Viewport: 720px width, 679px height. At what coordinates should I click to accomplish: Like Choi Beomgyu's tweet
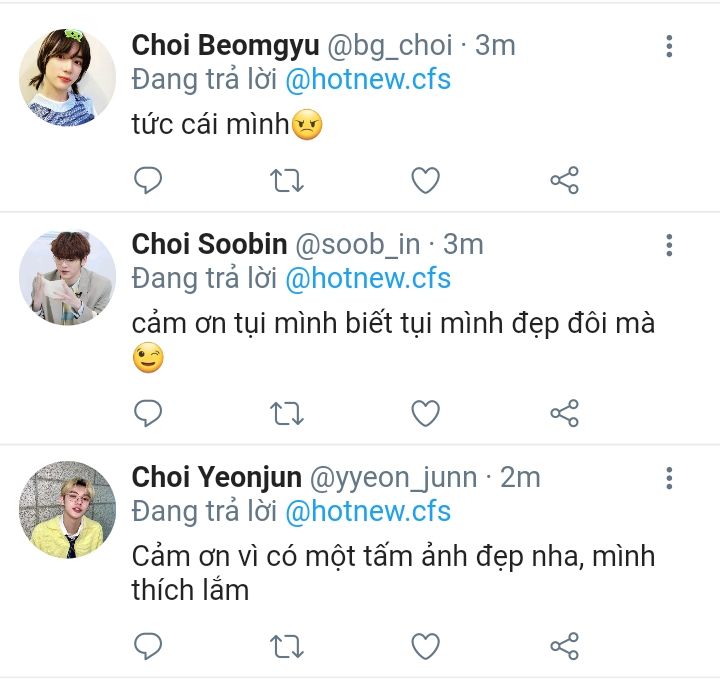pyautogui.click(x=426, y=180)
